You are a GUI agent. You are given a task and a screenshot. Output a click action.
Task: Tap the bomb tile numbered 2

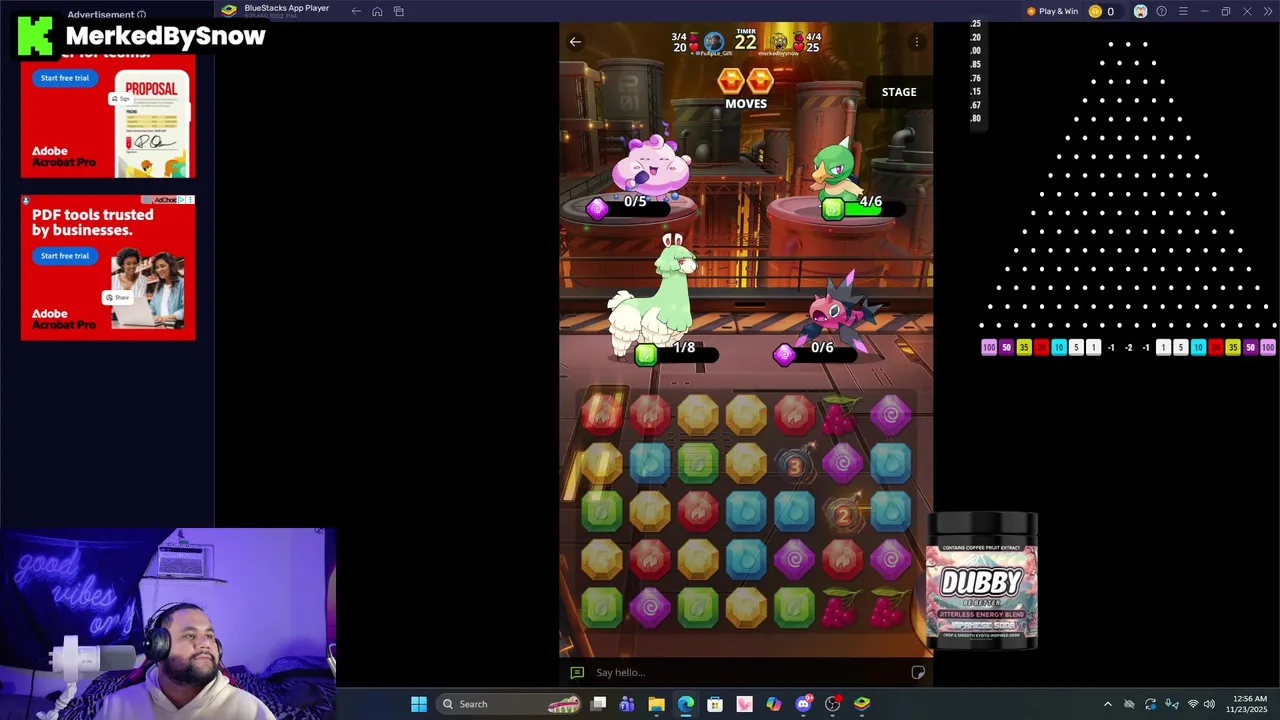[843, 513]
